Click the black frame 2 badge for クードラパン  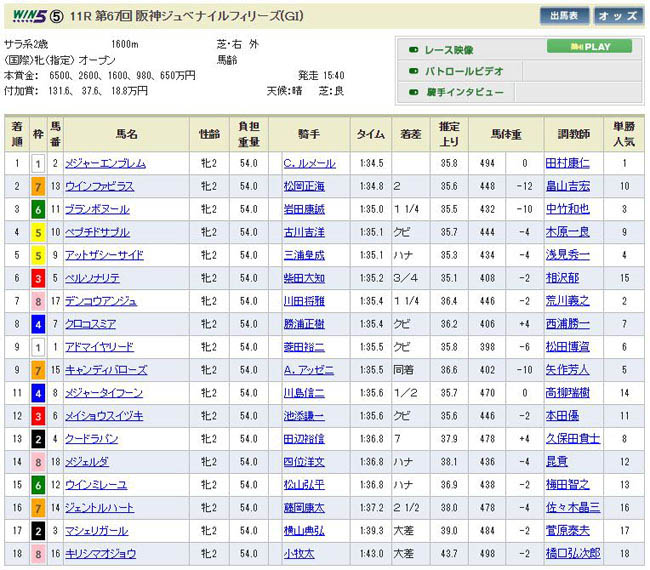(37, 438)
